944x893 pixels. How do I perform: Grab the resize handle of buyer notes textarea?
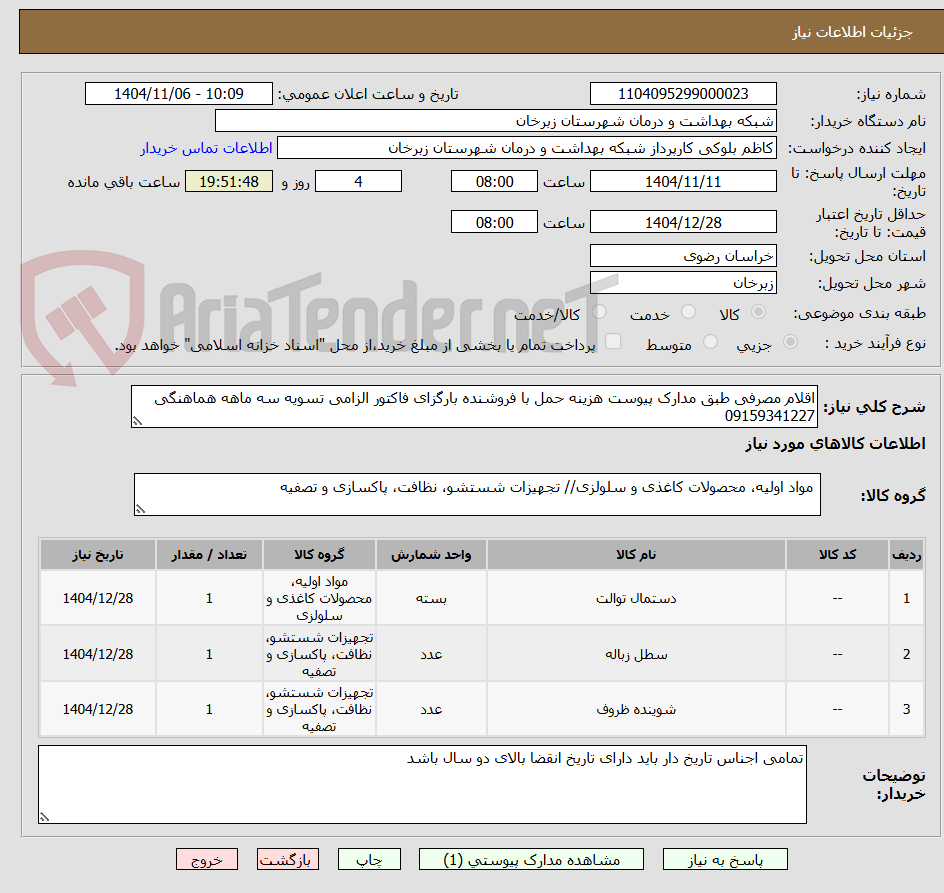(x=45, y=817)
